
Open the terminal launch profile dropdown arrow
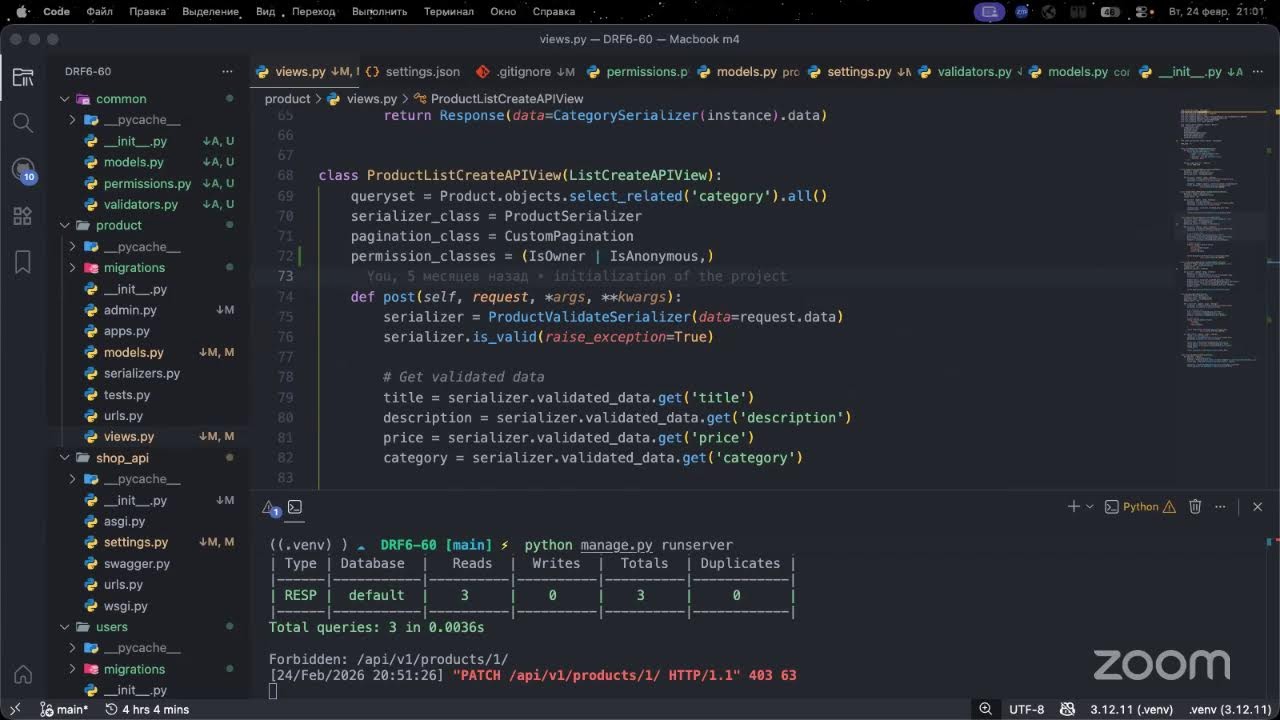click(x=1090, y=507)
